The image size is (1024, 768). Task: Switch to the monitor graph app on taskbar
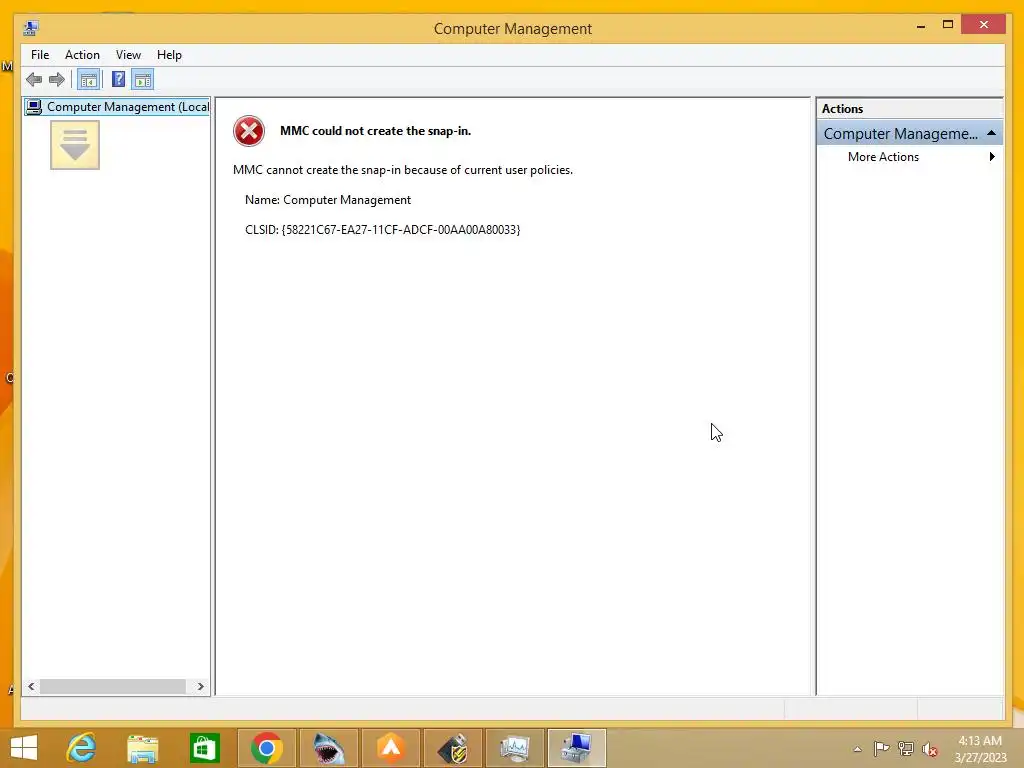tap(515, 748)
